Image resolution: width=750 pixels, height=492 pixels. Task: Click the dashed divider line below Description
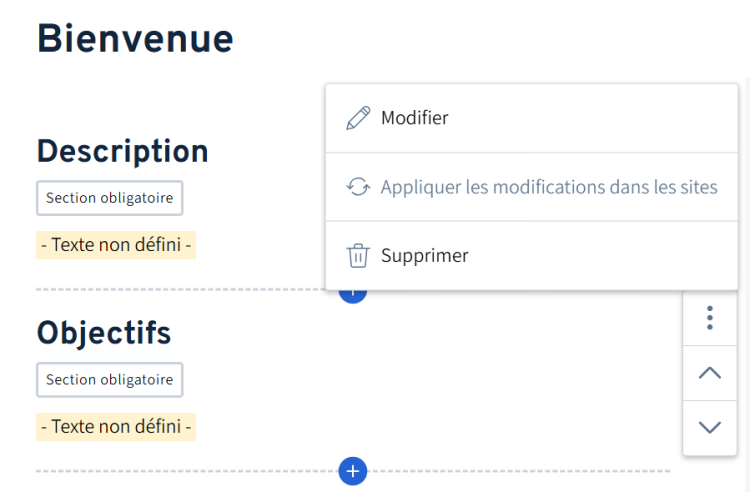pos(180,289)
